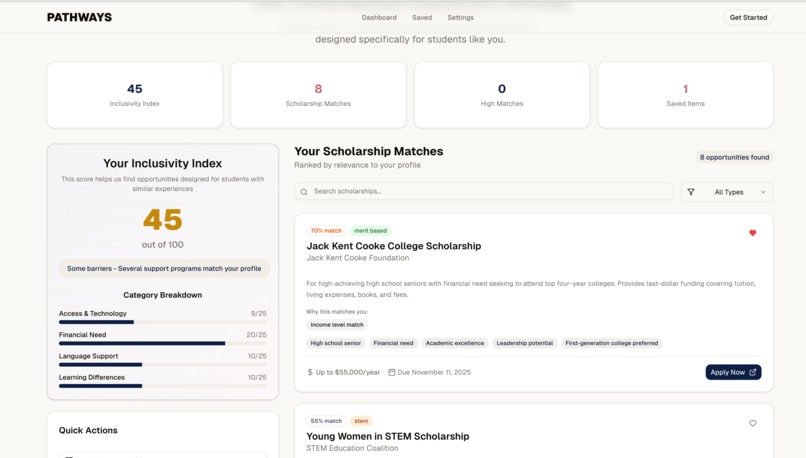The image size is (806, 458).
Task: Click the large 45 score number
Action: coord(162,220)
